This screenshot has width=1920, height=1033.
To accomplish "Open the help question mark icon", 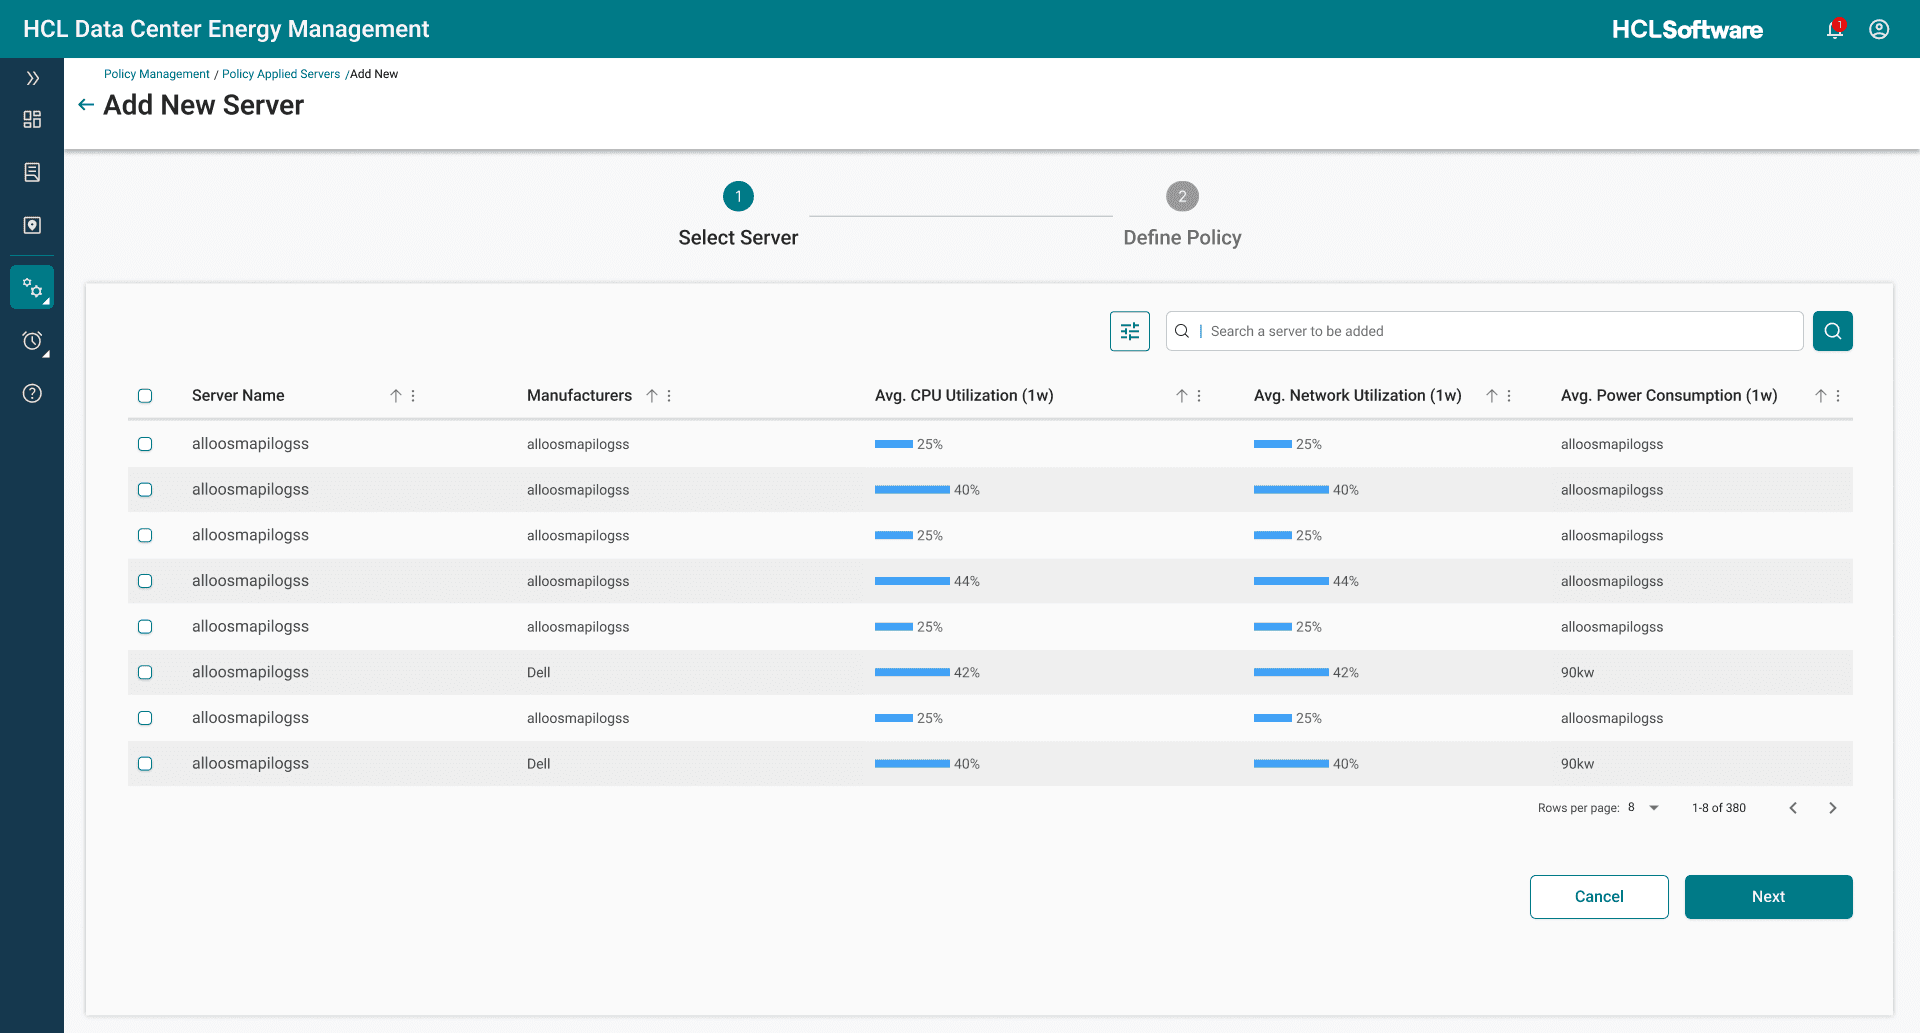I will [x=32, y=393].
